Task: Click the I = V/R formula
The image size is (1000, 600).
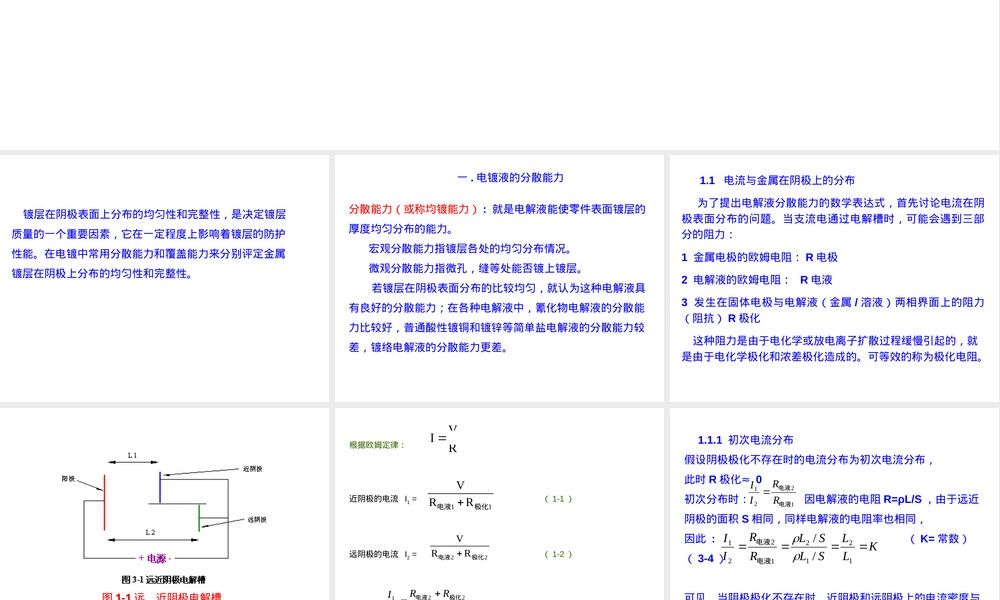Action: pos(444,438)
